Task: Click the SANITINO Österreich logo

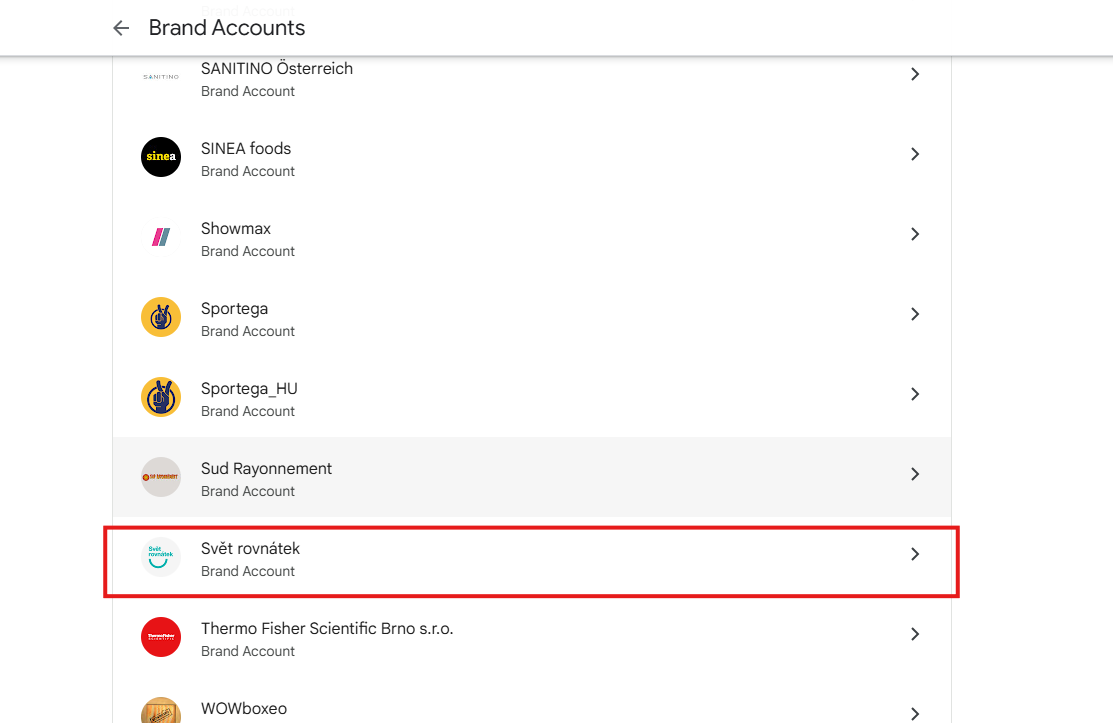Action: [x=161, y=77]
